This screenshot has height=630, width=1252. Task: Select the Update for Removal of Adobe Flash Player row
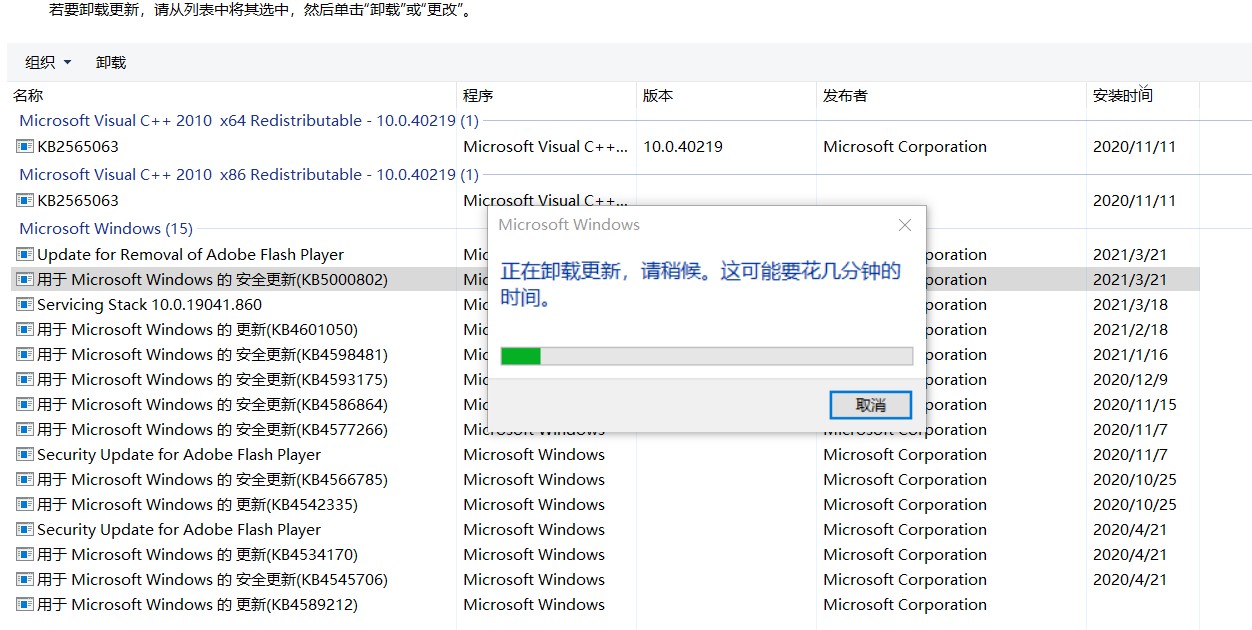pyautogui.click(x=605, y=254)
